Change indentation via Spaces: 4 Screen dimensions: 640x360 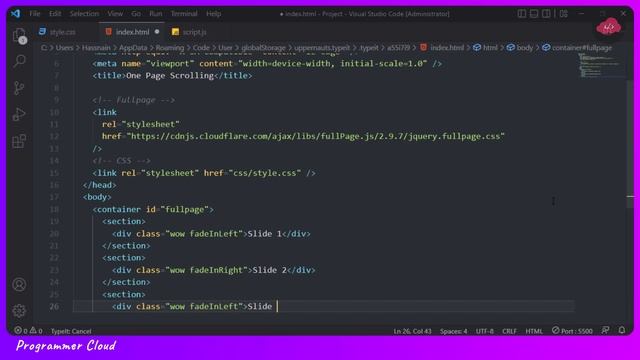click(x=453, y=331)
